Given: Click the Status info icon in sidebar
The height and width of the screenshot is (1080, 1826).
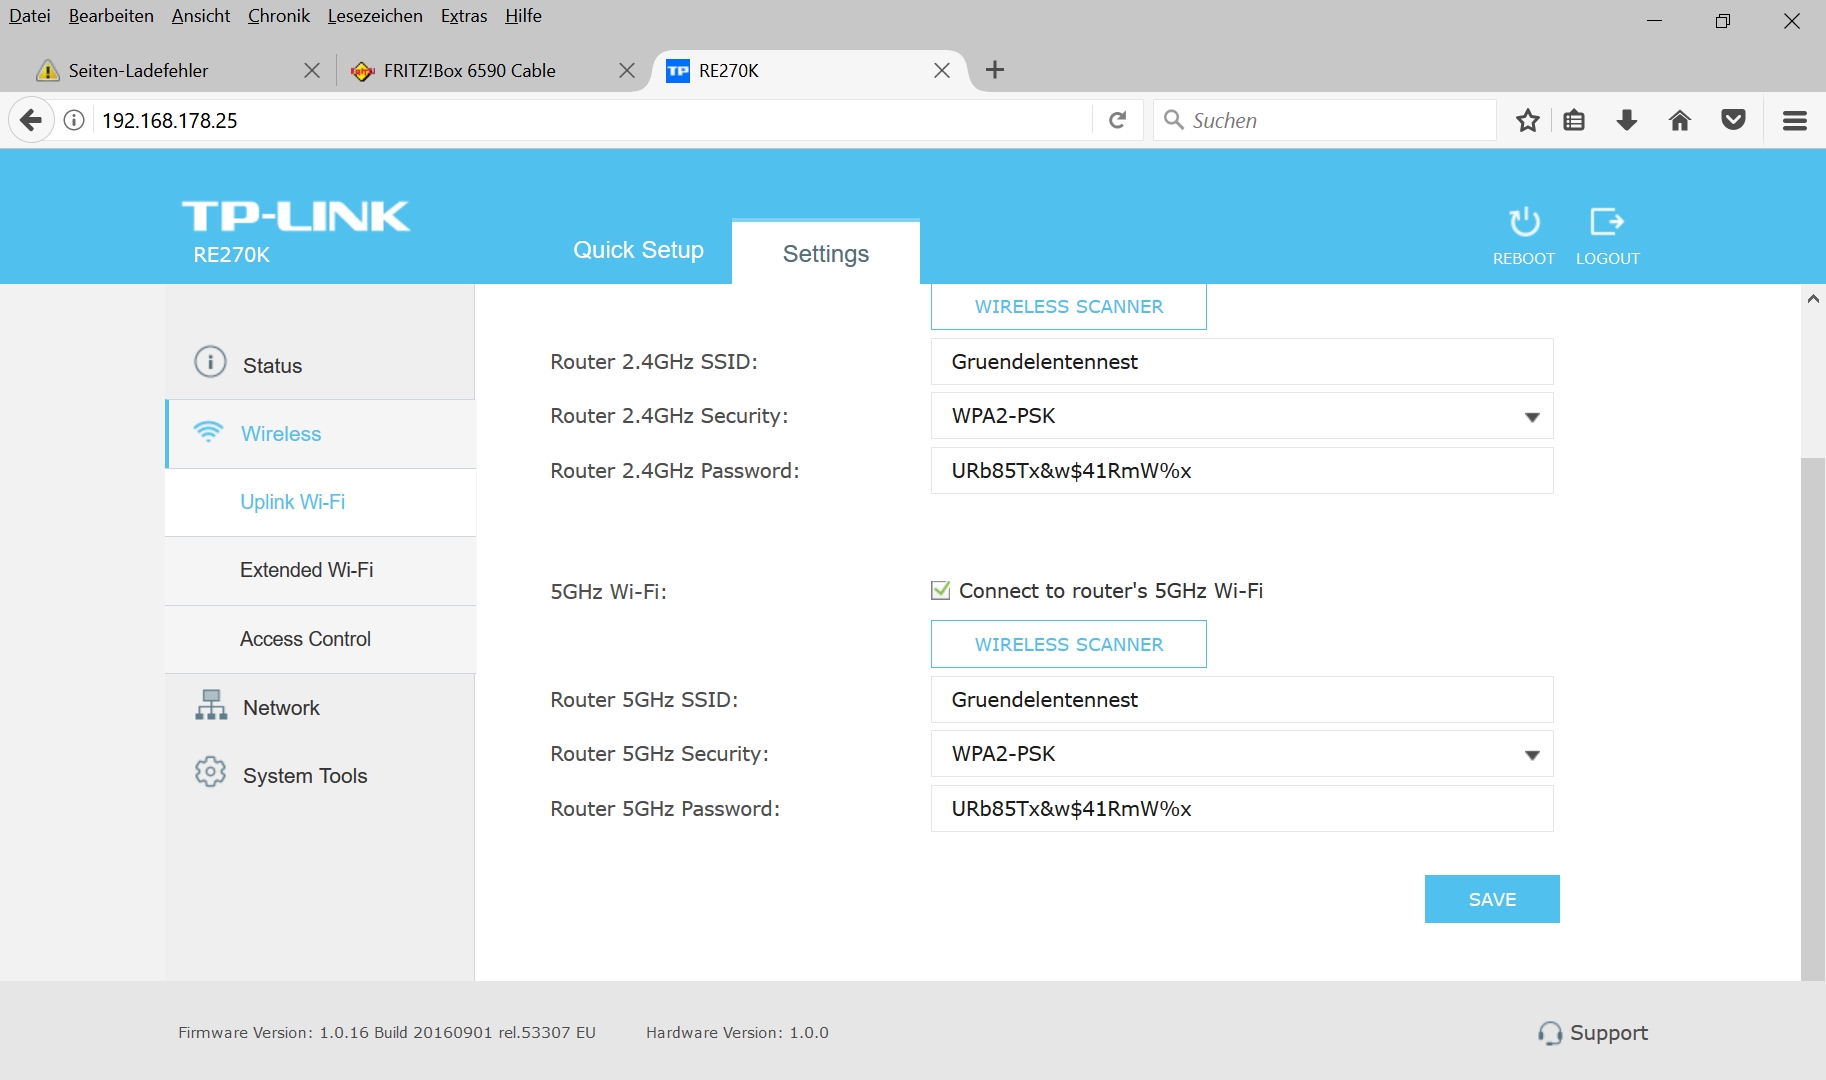Looking at the screenshot, I should click(x=210, y=362).
